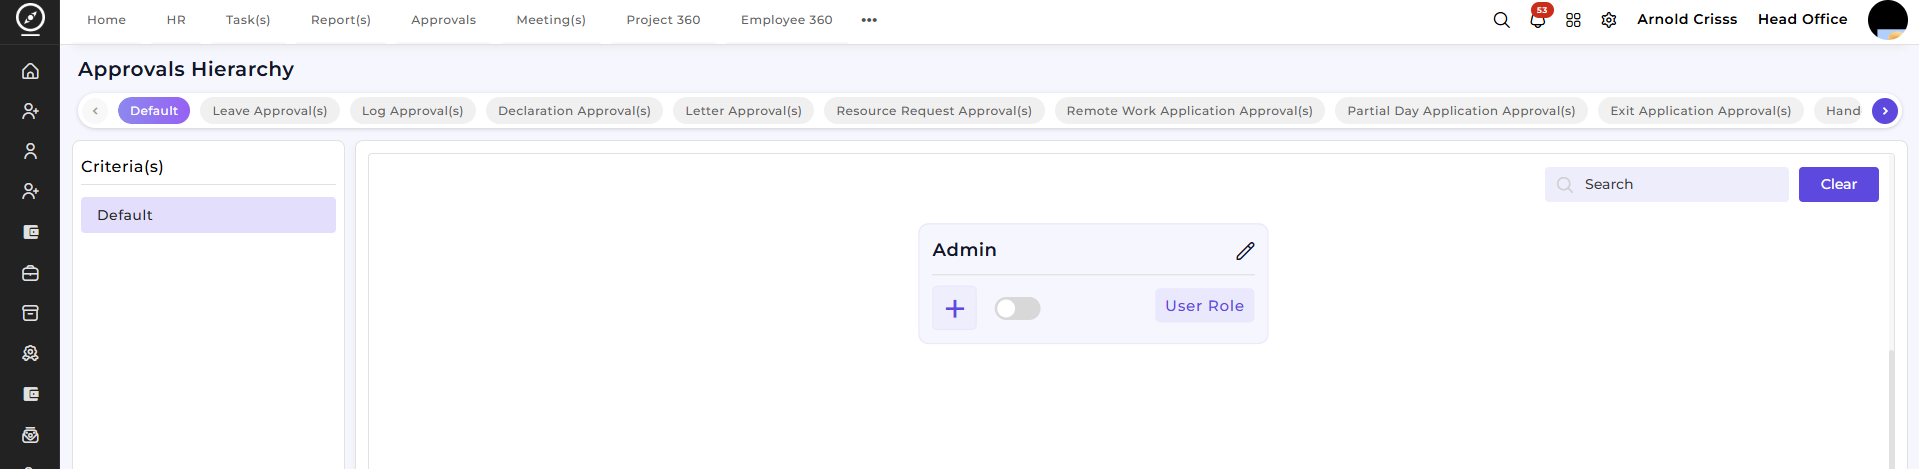
Task: Edit the Admin card with the pencil icon
Action: (1245, 251)
